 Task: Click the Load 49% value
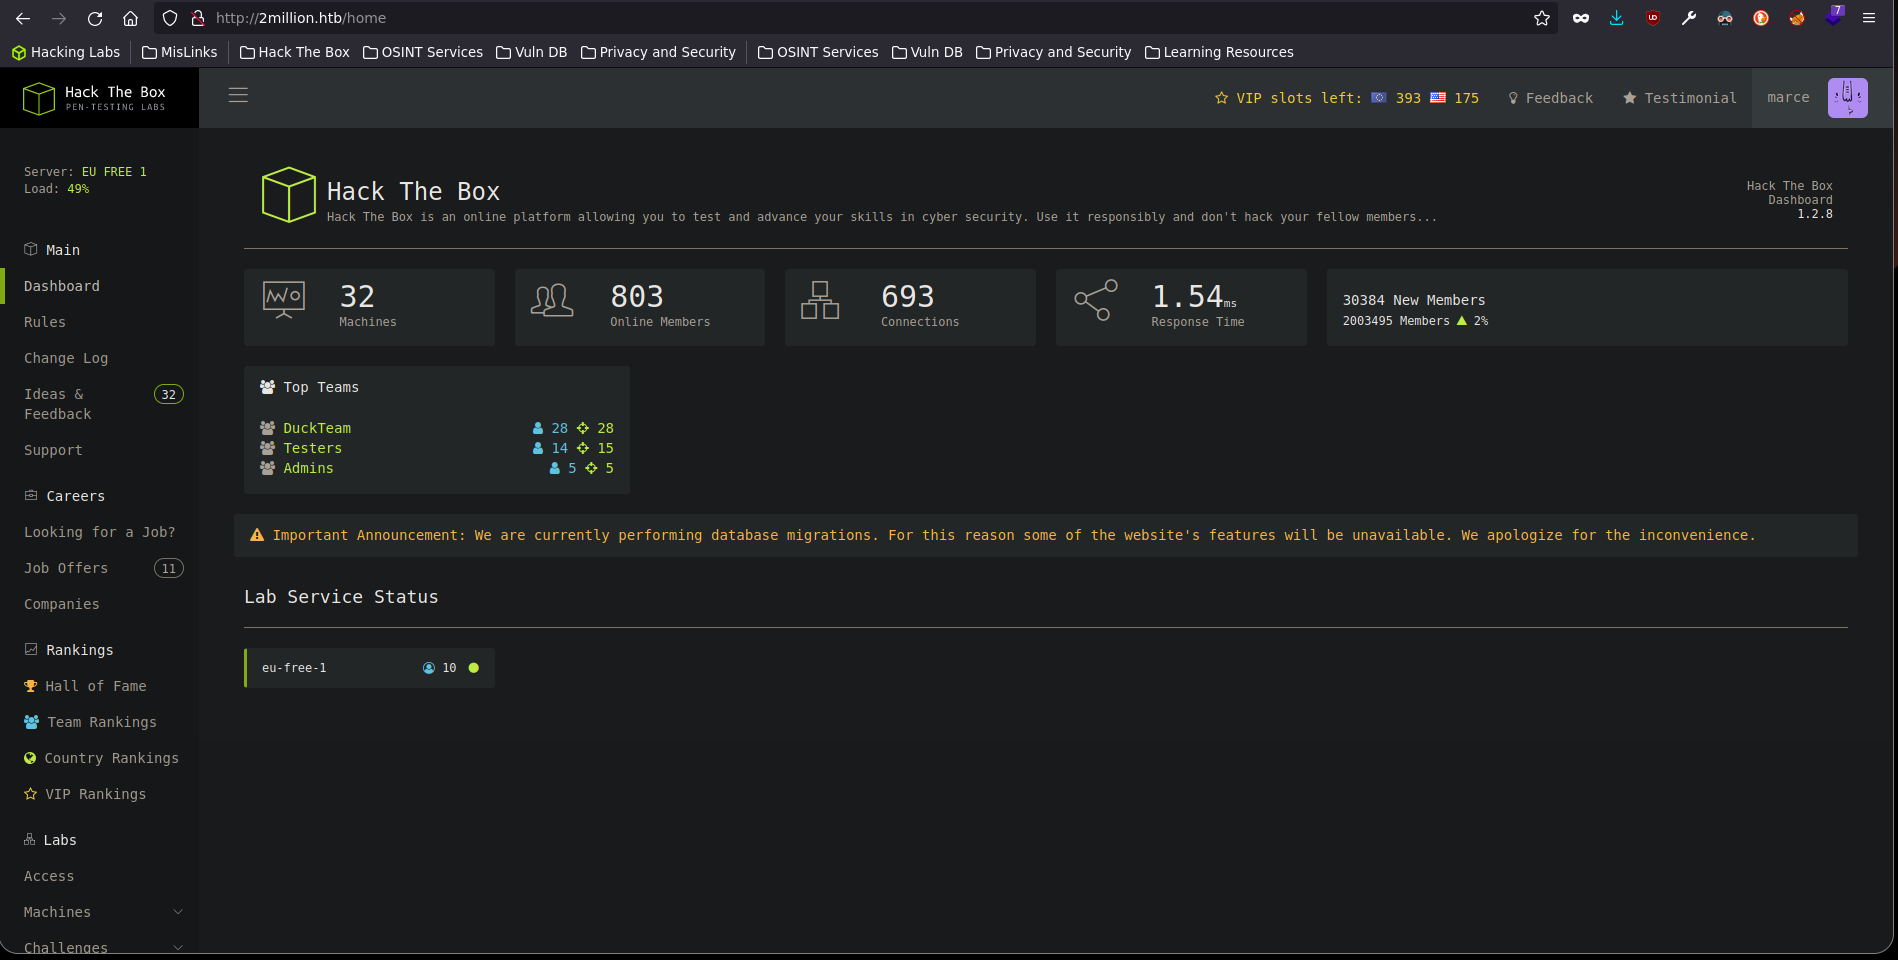(78, 189)
